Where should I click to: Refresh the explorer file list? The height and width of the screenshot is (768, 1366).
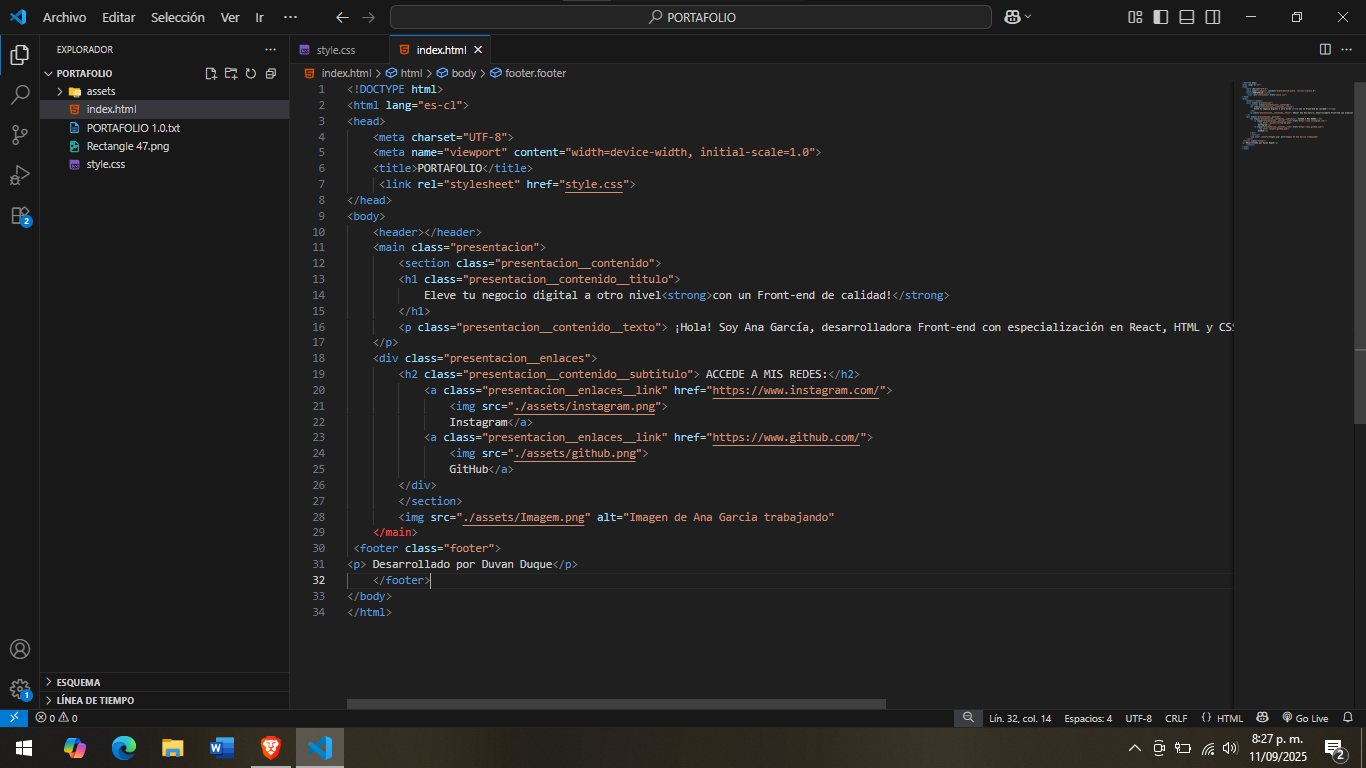[251, 73]
